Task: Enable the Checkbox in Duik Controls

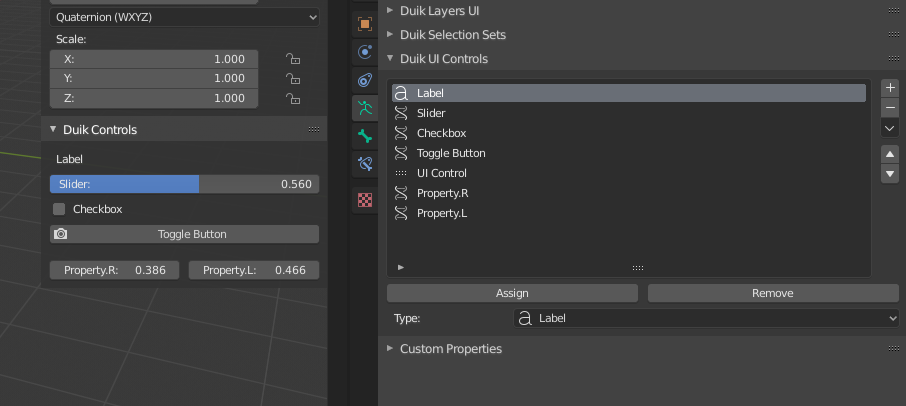Action: [59, 209]
